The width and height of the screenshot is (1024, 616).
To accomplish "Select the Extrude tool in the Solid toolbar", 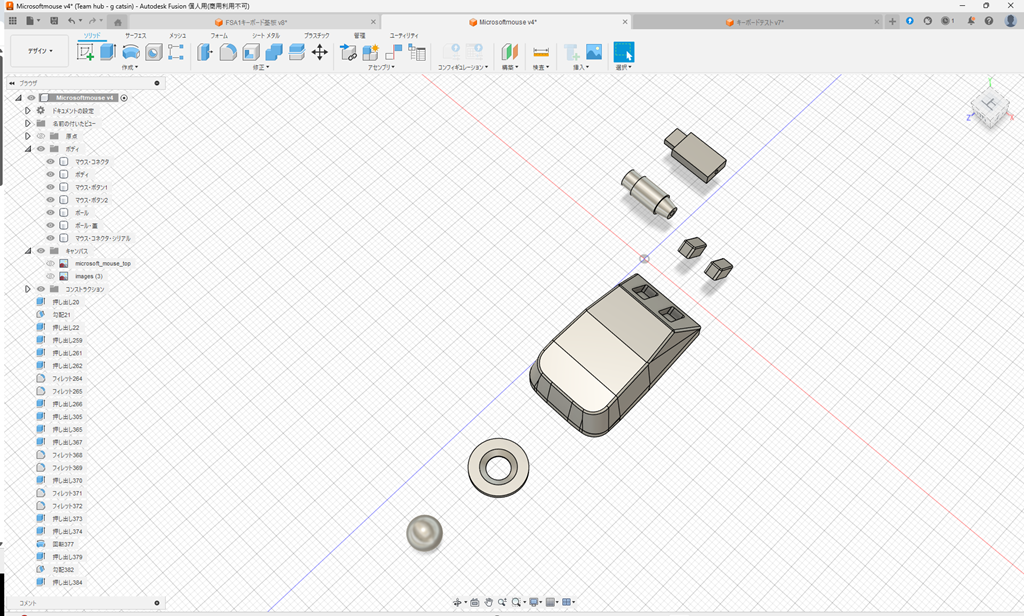I will pyautogui.click(x=107, y=52).
